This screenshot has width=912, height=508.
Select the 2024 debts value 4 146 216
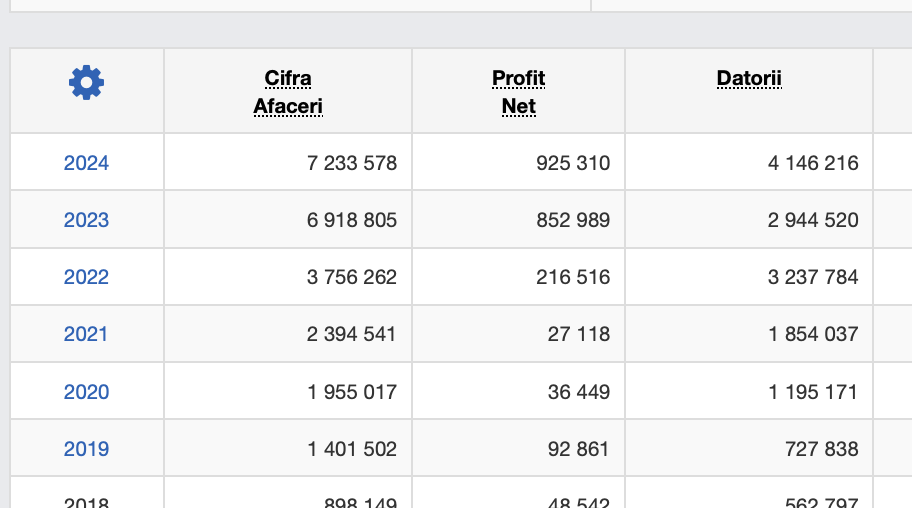(x=813, y=163)
